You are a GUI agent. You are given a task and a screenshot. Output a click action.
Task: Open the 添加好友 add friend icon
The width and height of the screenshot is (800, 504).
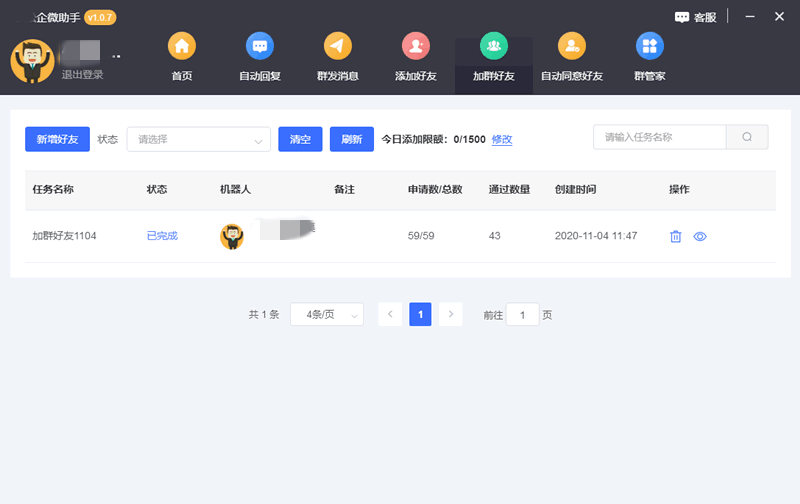[416, 46]
